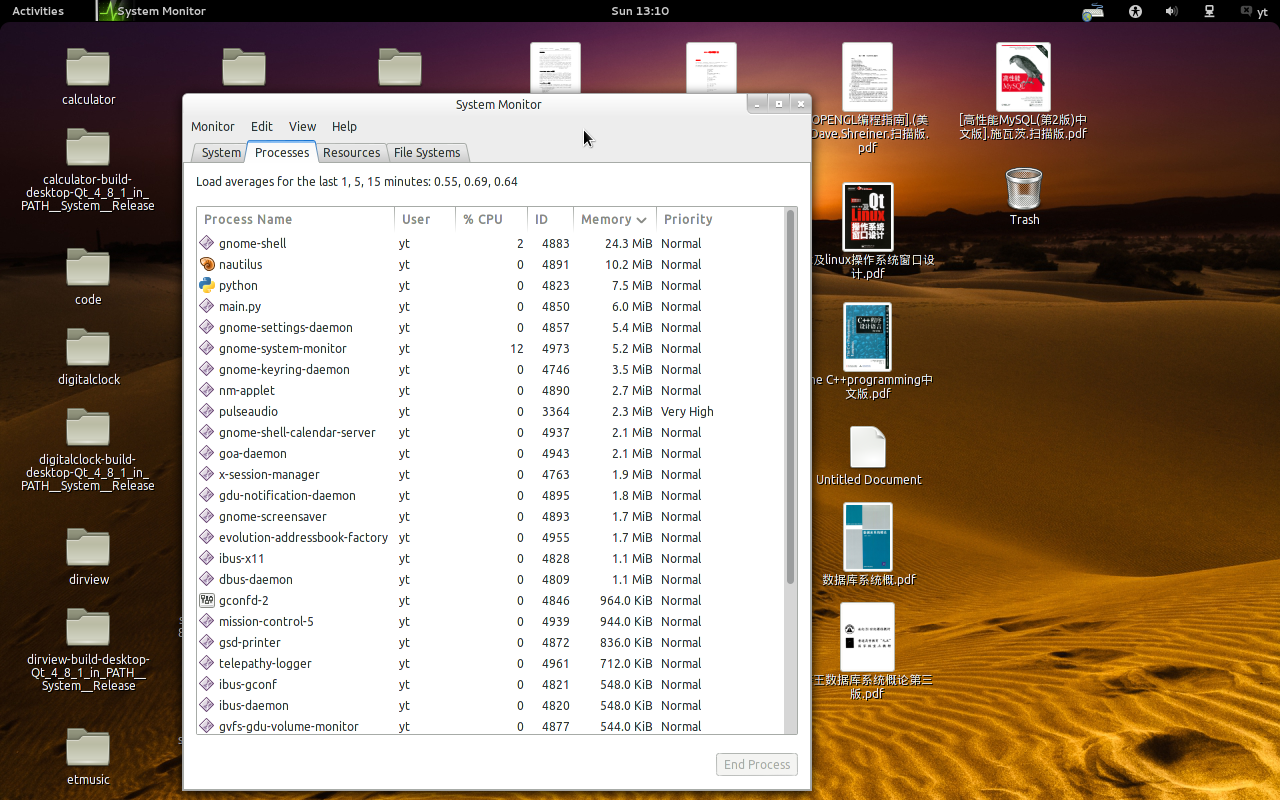Open the Activities overview
Screen dimensions: 1280x800
click(38, 11)
